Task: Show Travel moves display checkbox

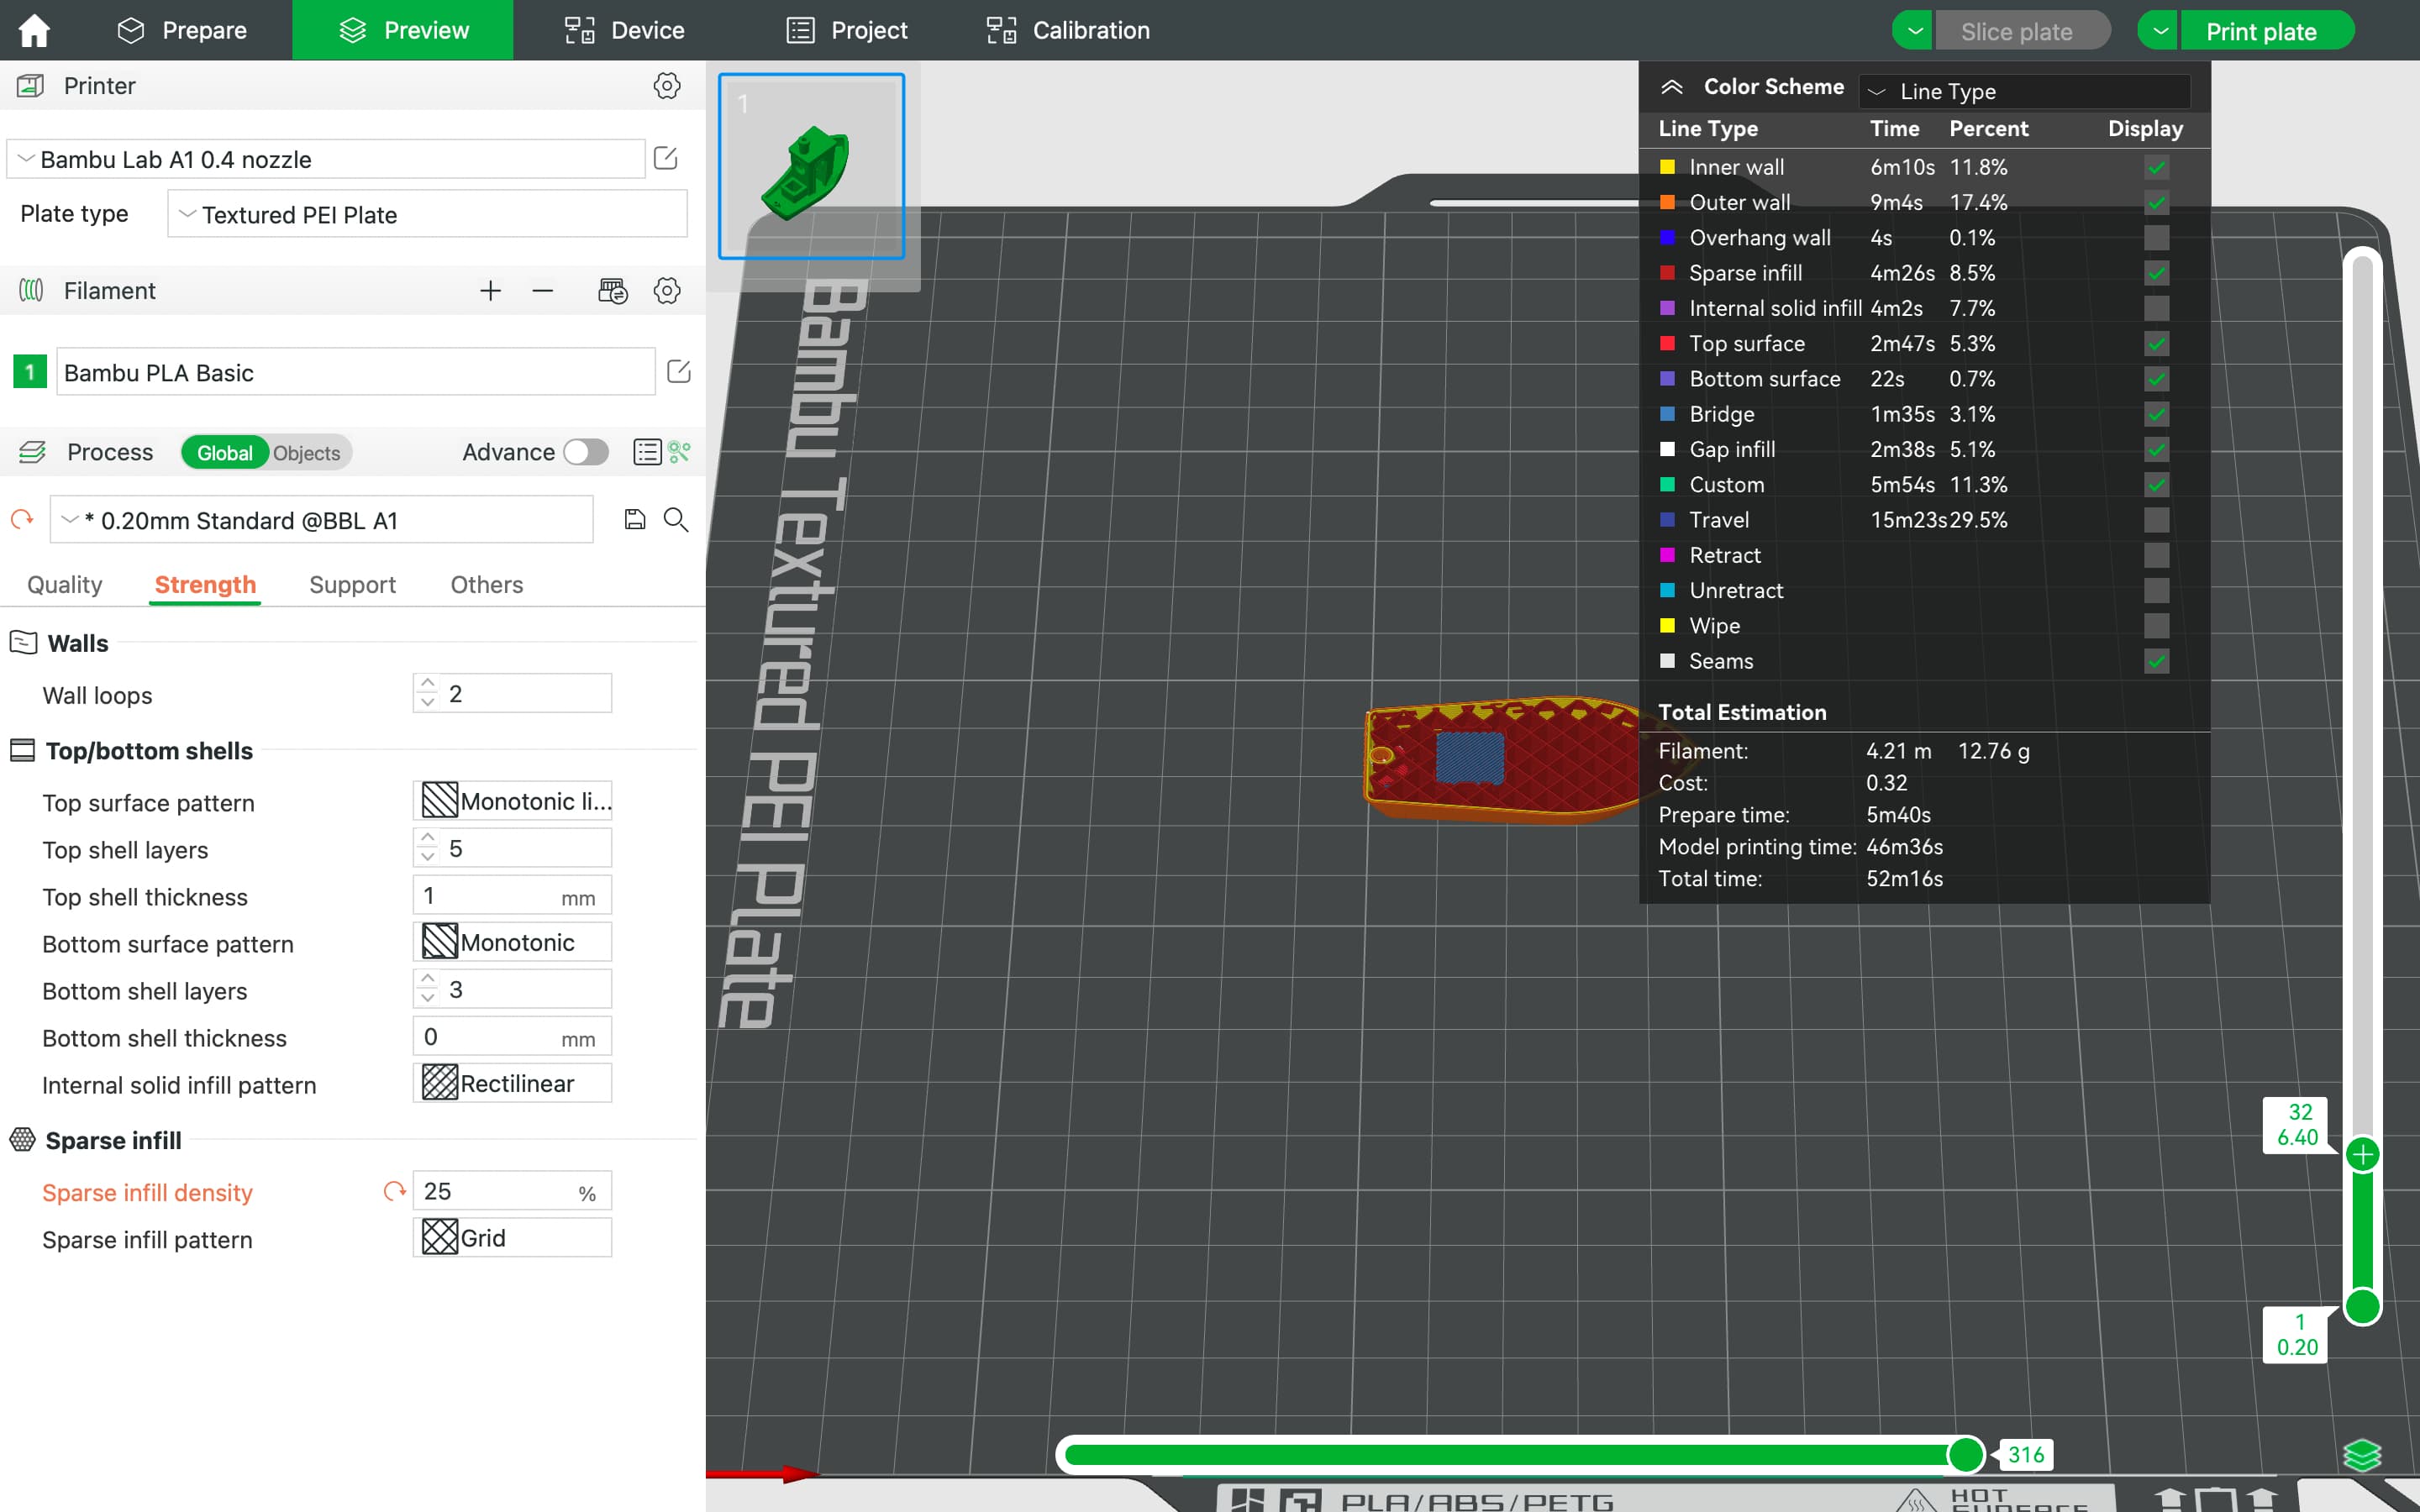Action: click(2157, 520)
